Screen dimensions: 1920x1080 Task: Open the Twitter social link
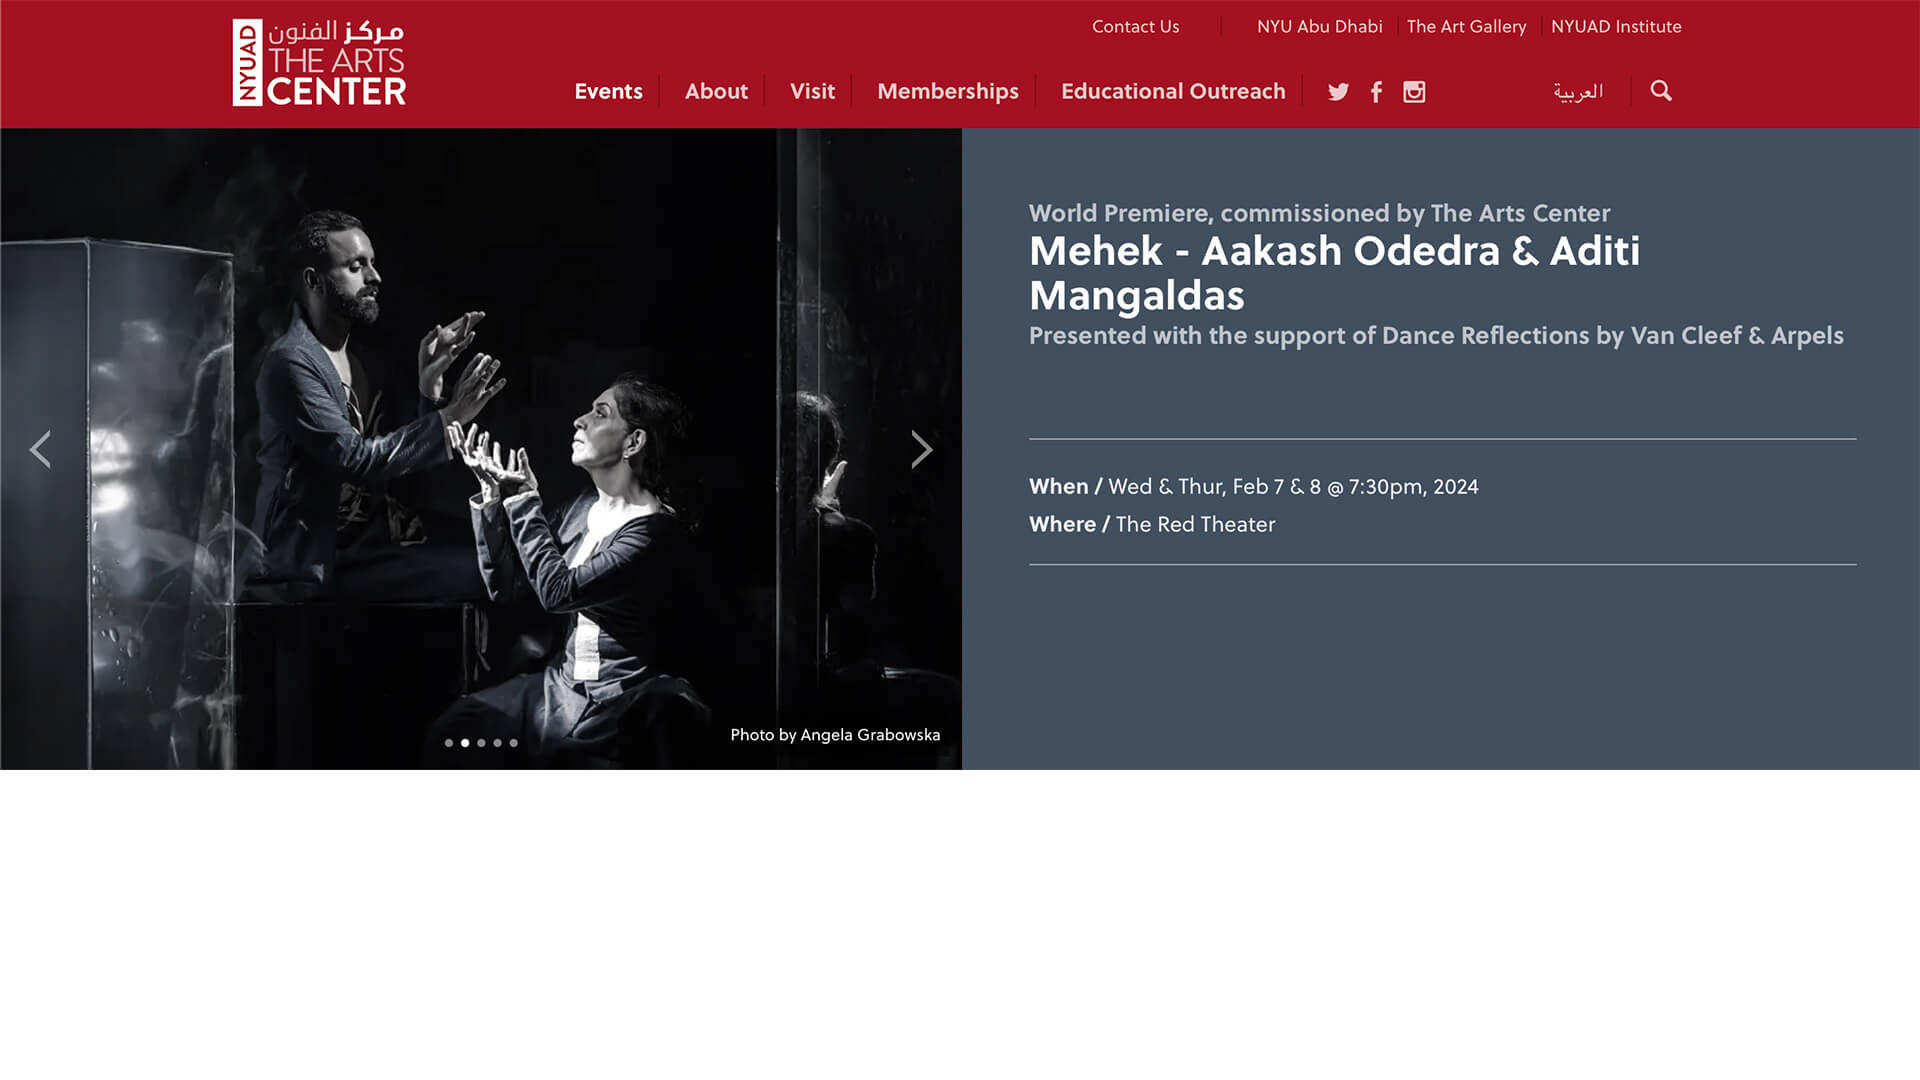1338,92
